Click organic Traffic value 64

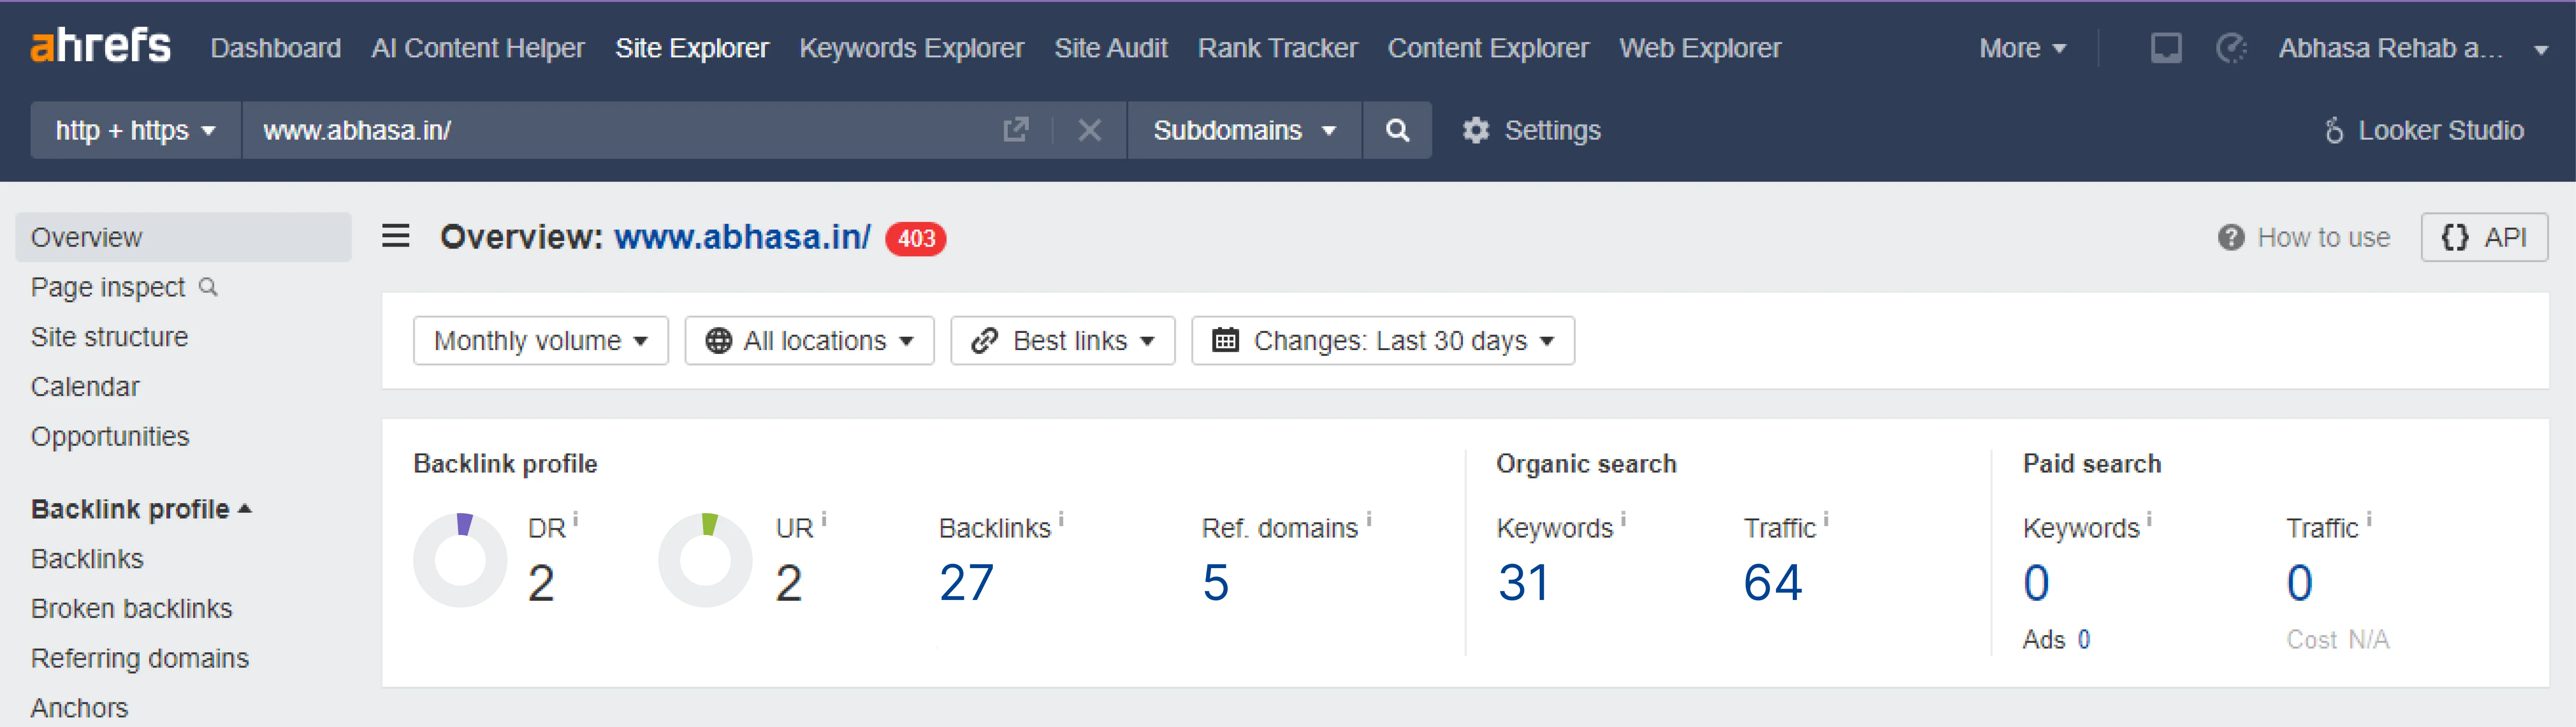(x=1773, y=583)
